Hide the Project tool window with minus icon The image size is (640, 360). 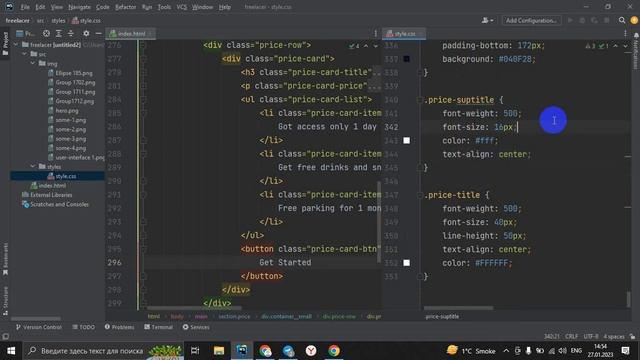point(98,33)
